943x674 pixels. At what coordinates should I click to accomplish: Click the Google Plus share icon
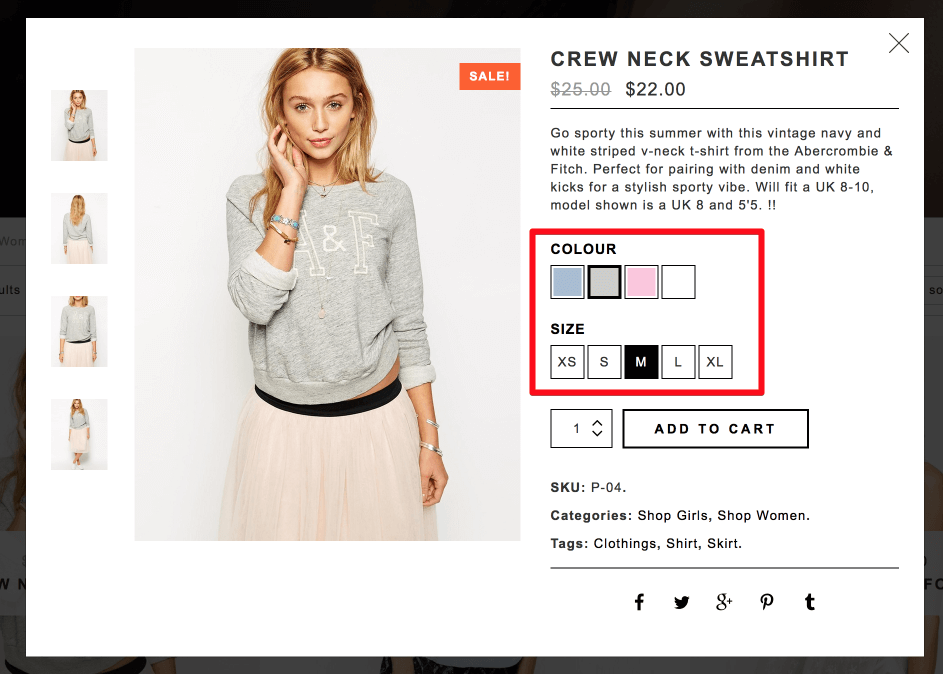[x=724, y=602]
